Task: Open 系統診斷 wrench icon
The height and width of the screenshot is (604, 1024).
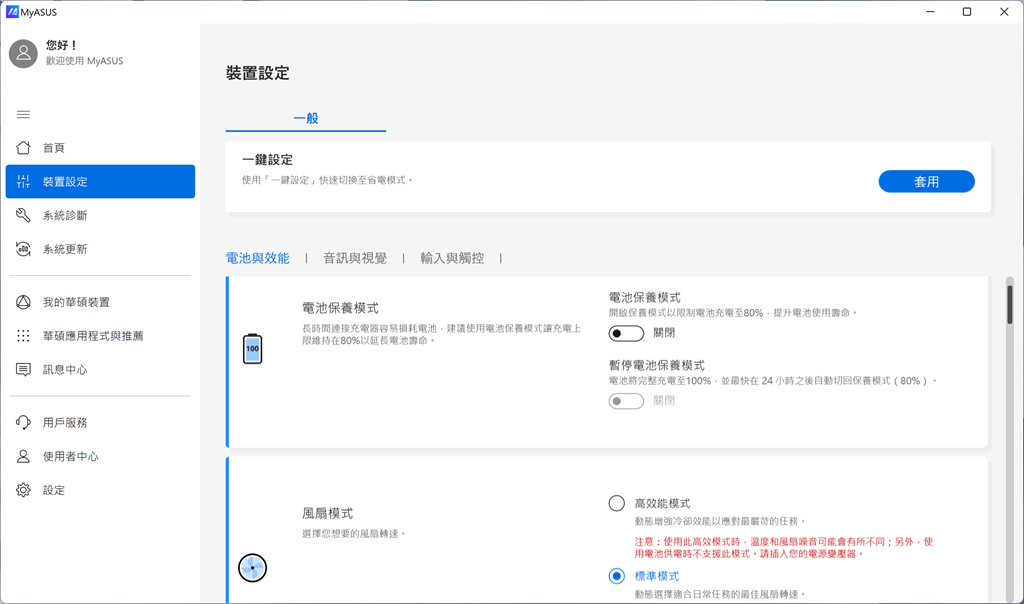Action: [x=24, y=216]
